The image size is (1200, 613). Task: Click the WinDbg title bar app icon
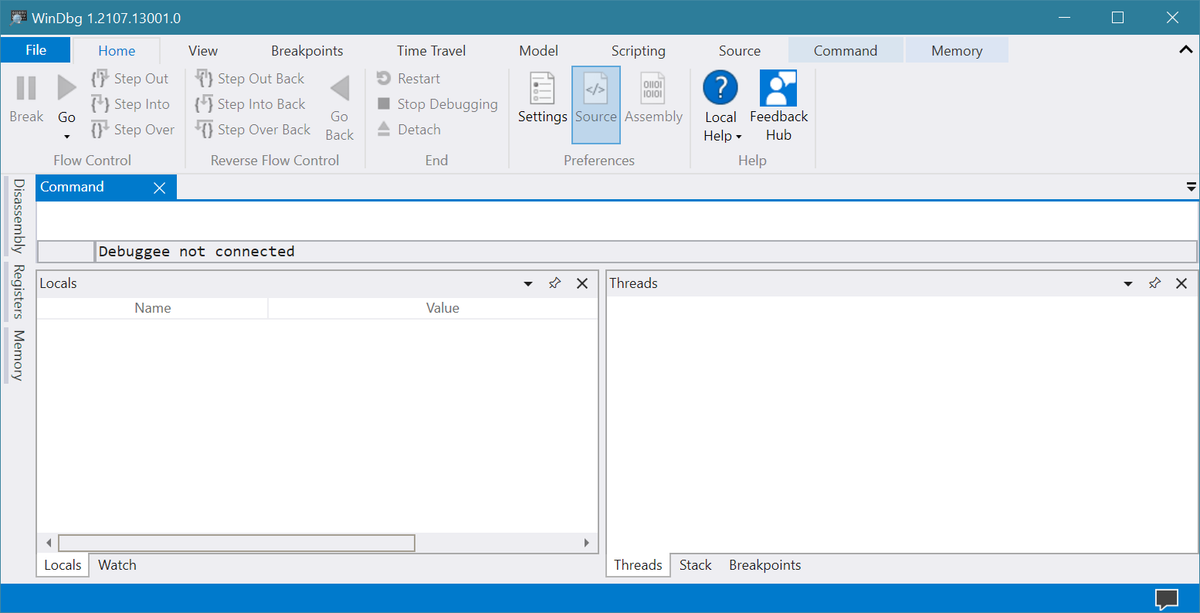tap(18, 18)
